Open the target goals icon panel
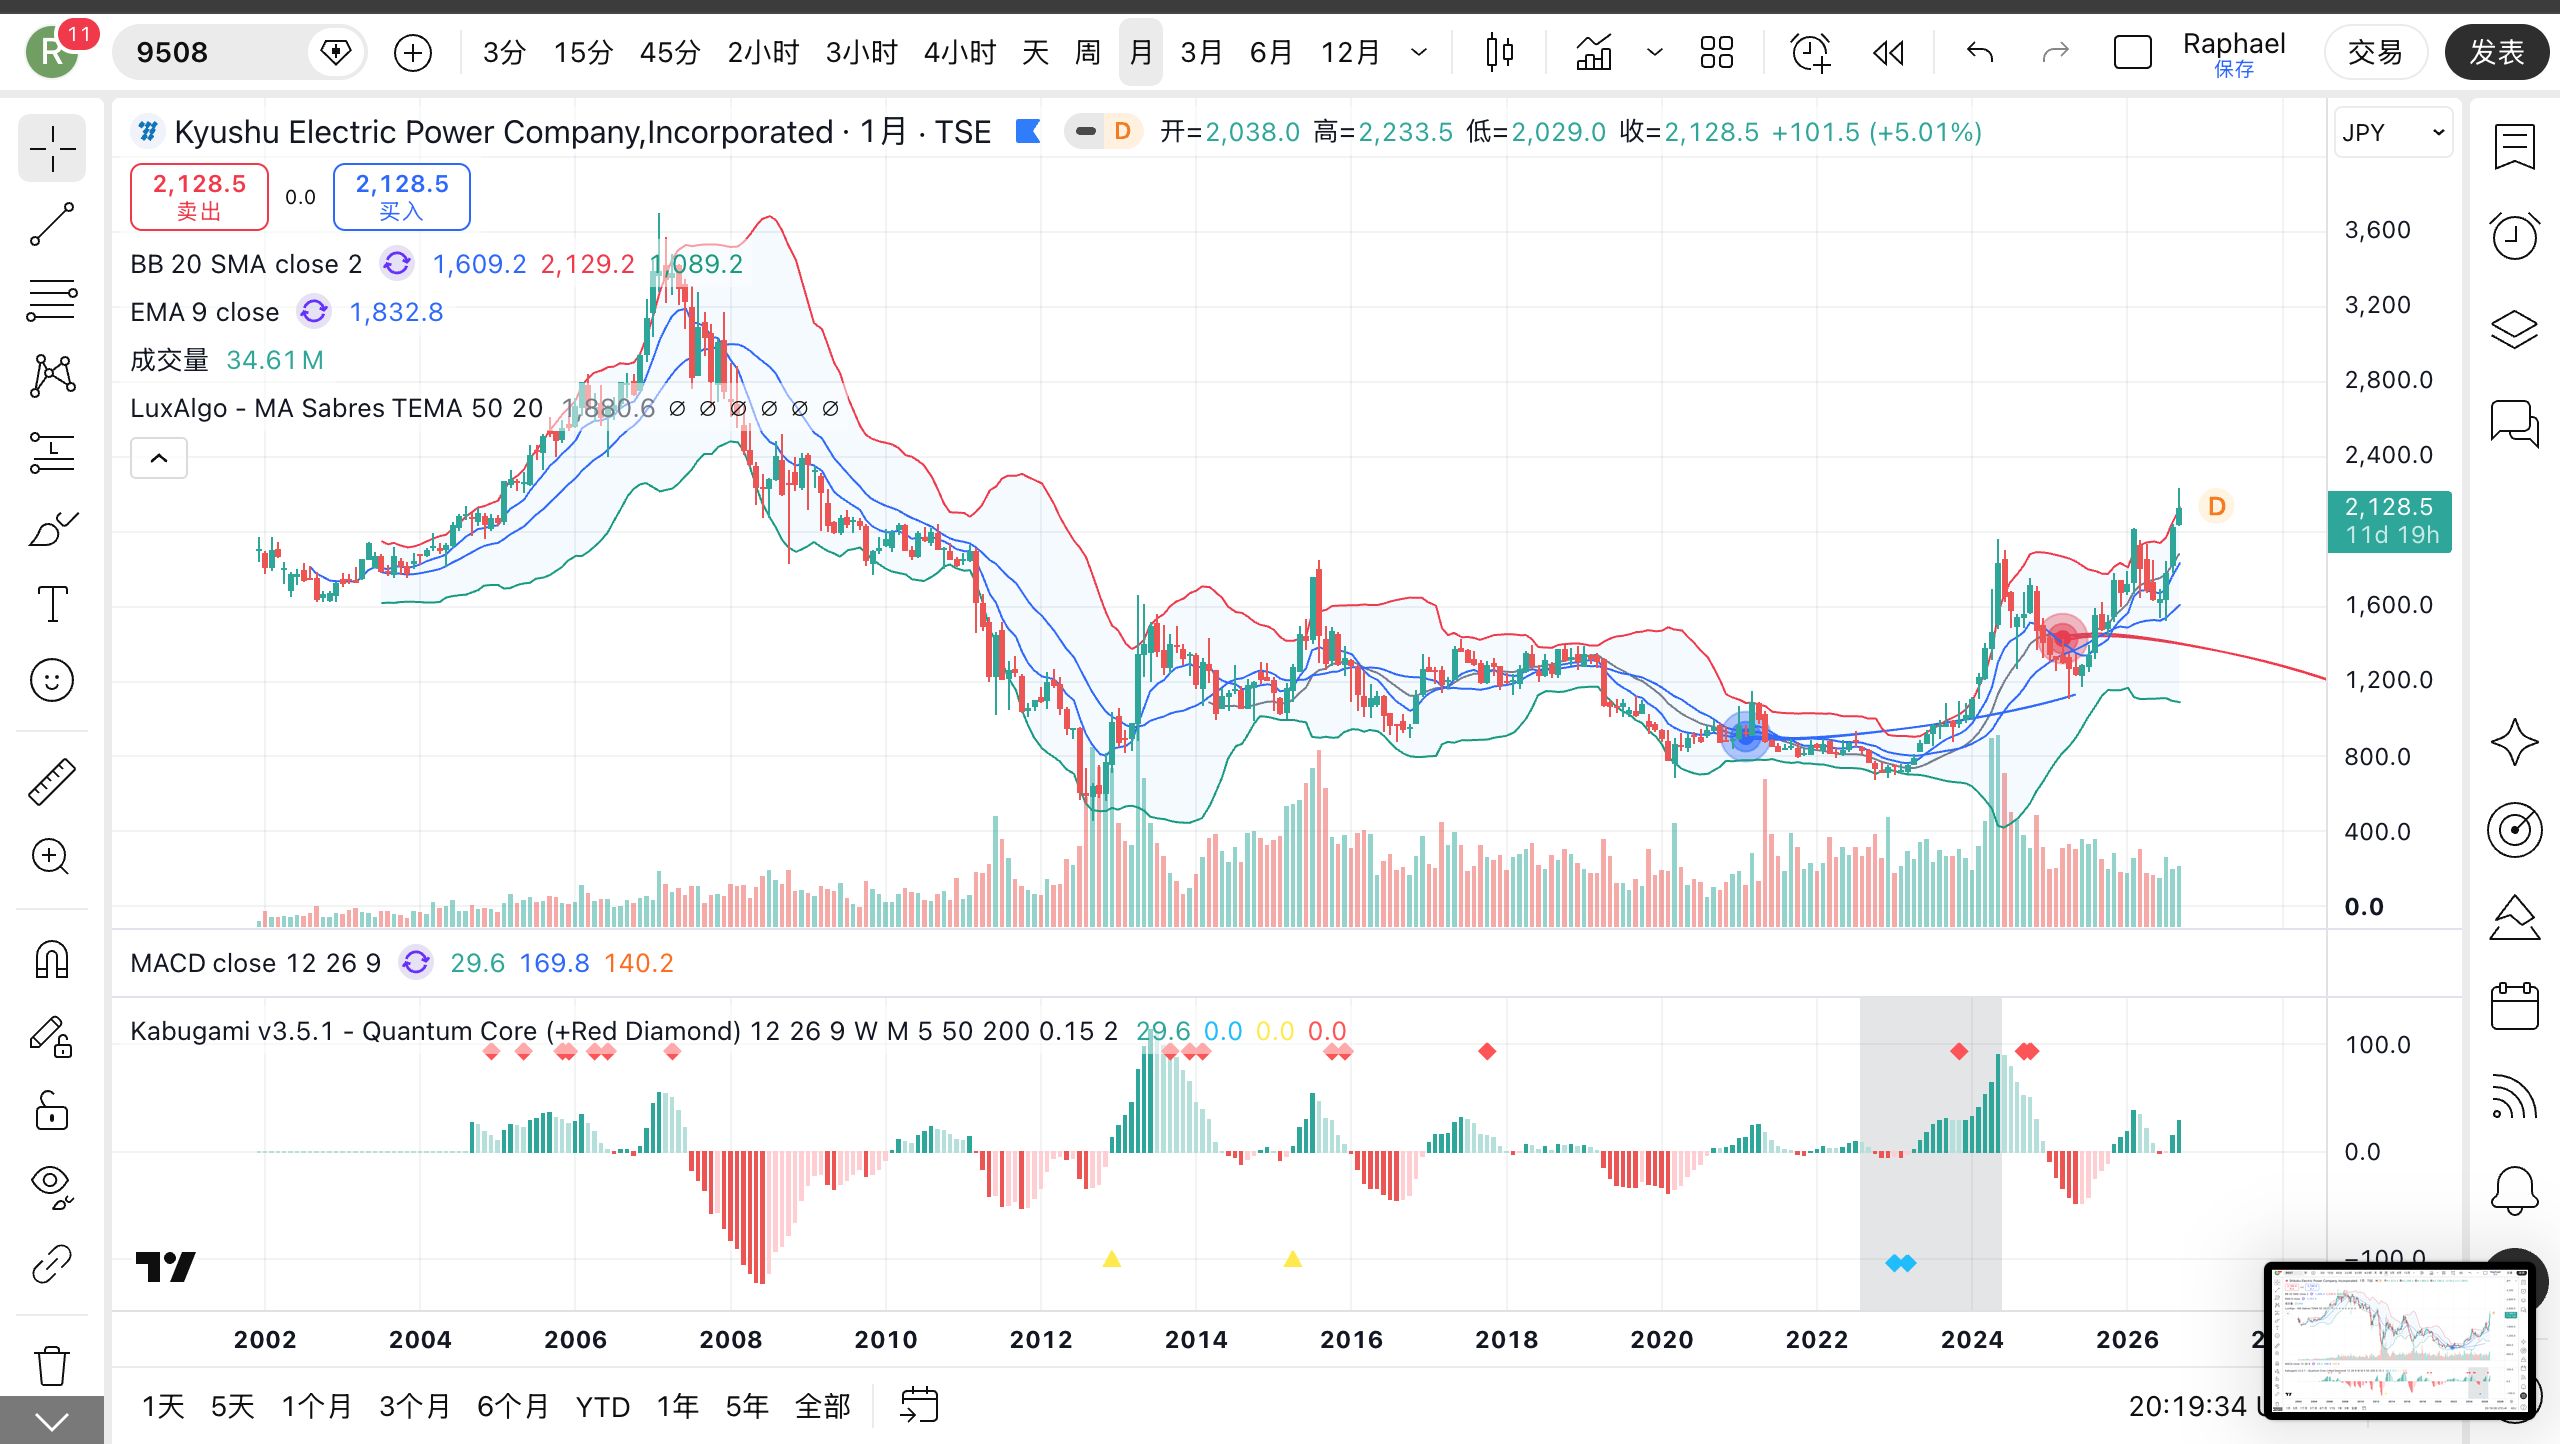 [x=2514, y=829]
